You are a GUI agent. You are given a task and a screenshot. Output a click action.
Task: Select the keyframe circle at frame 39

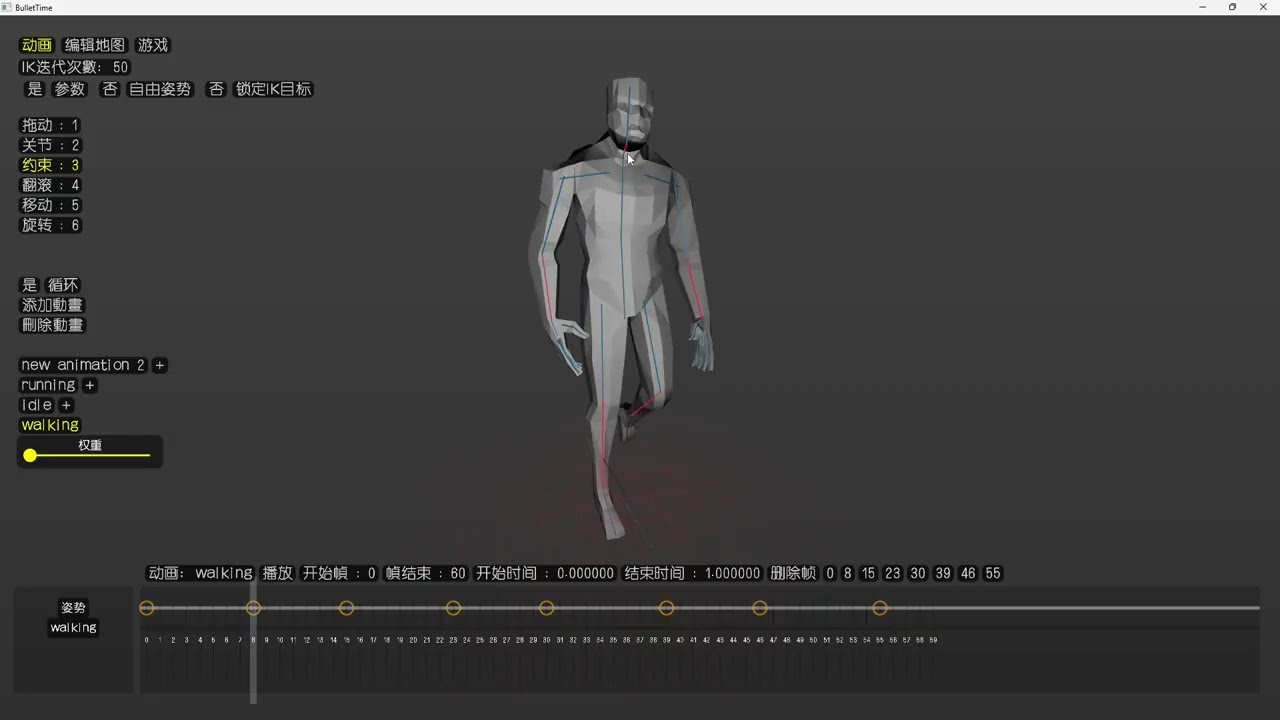tap(667, 608)
